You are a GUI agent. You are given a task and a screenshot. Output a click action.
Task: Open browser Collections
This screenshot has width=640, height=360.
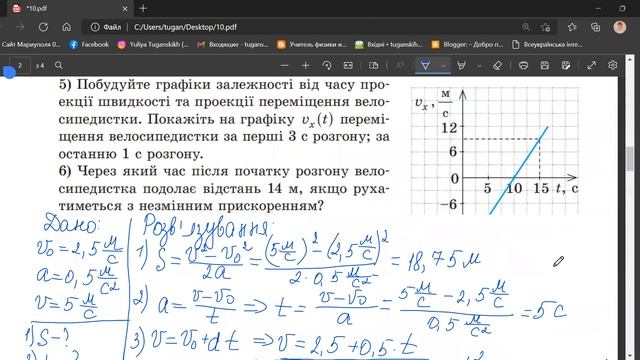pyautogui.click(x=596, y=27)
